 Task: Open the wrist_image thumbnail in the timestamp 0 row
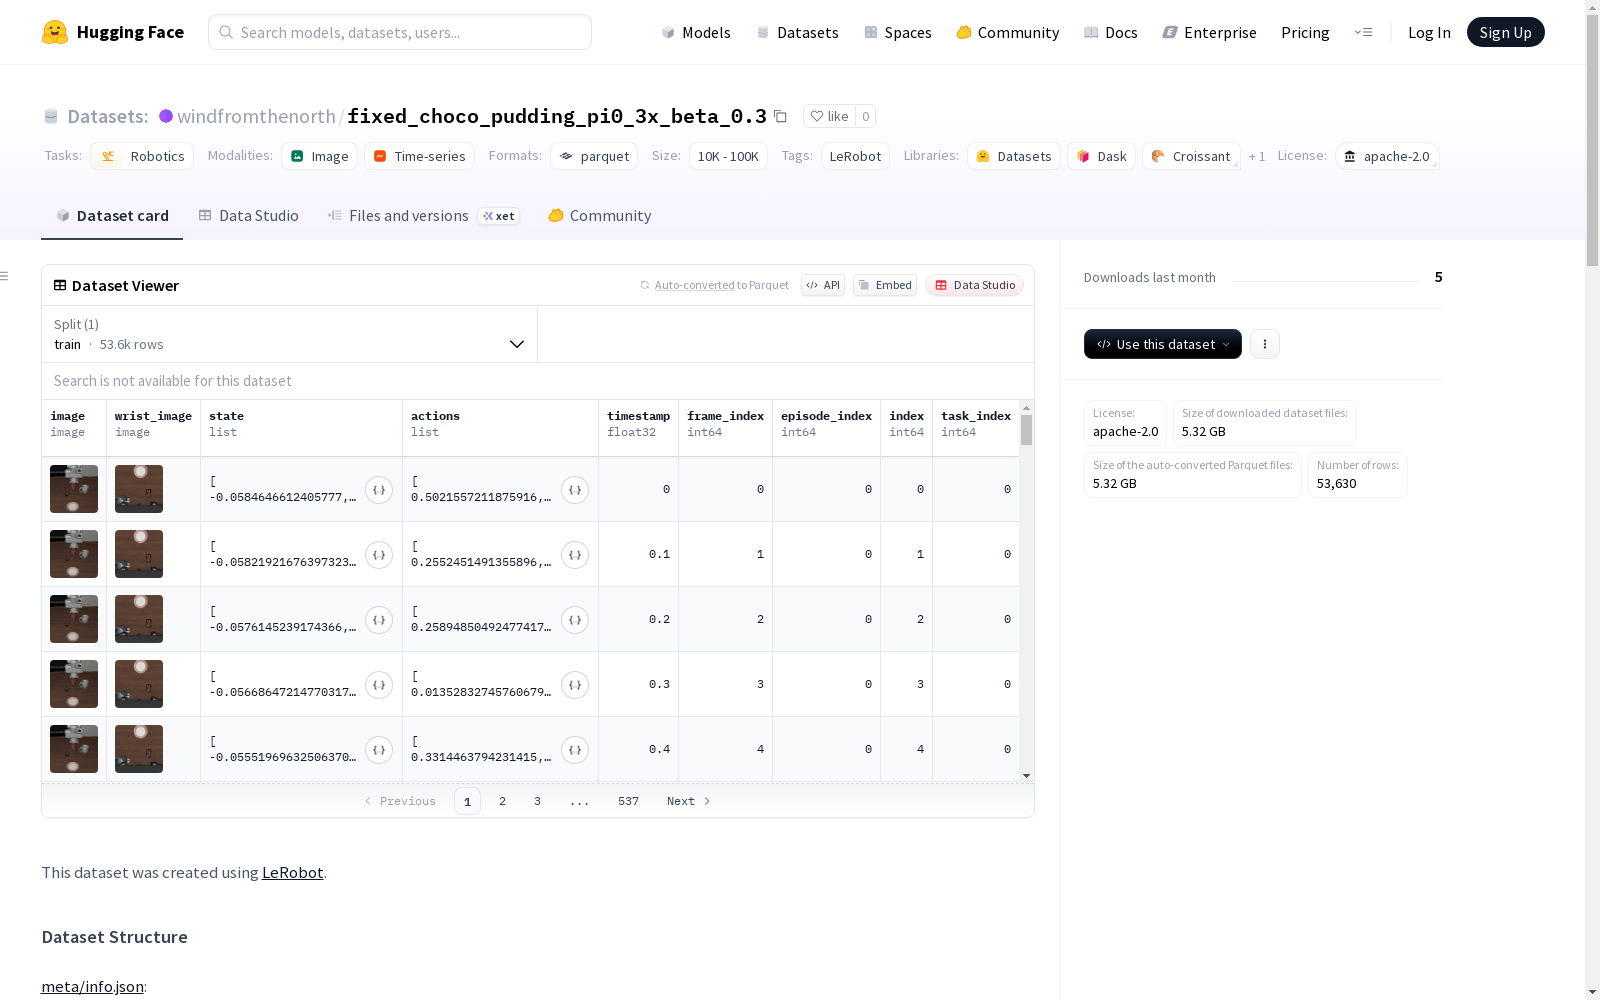139,489
